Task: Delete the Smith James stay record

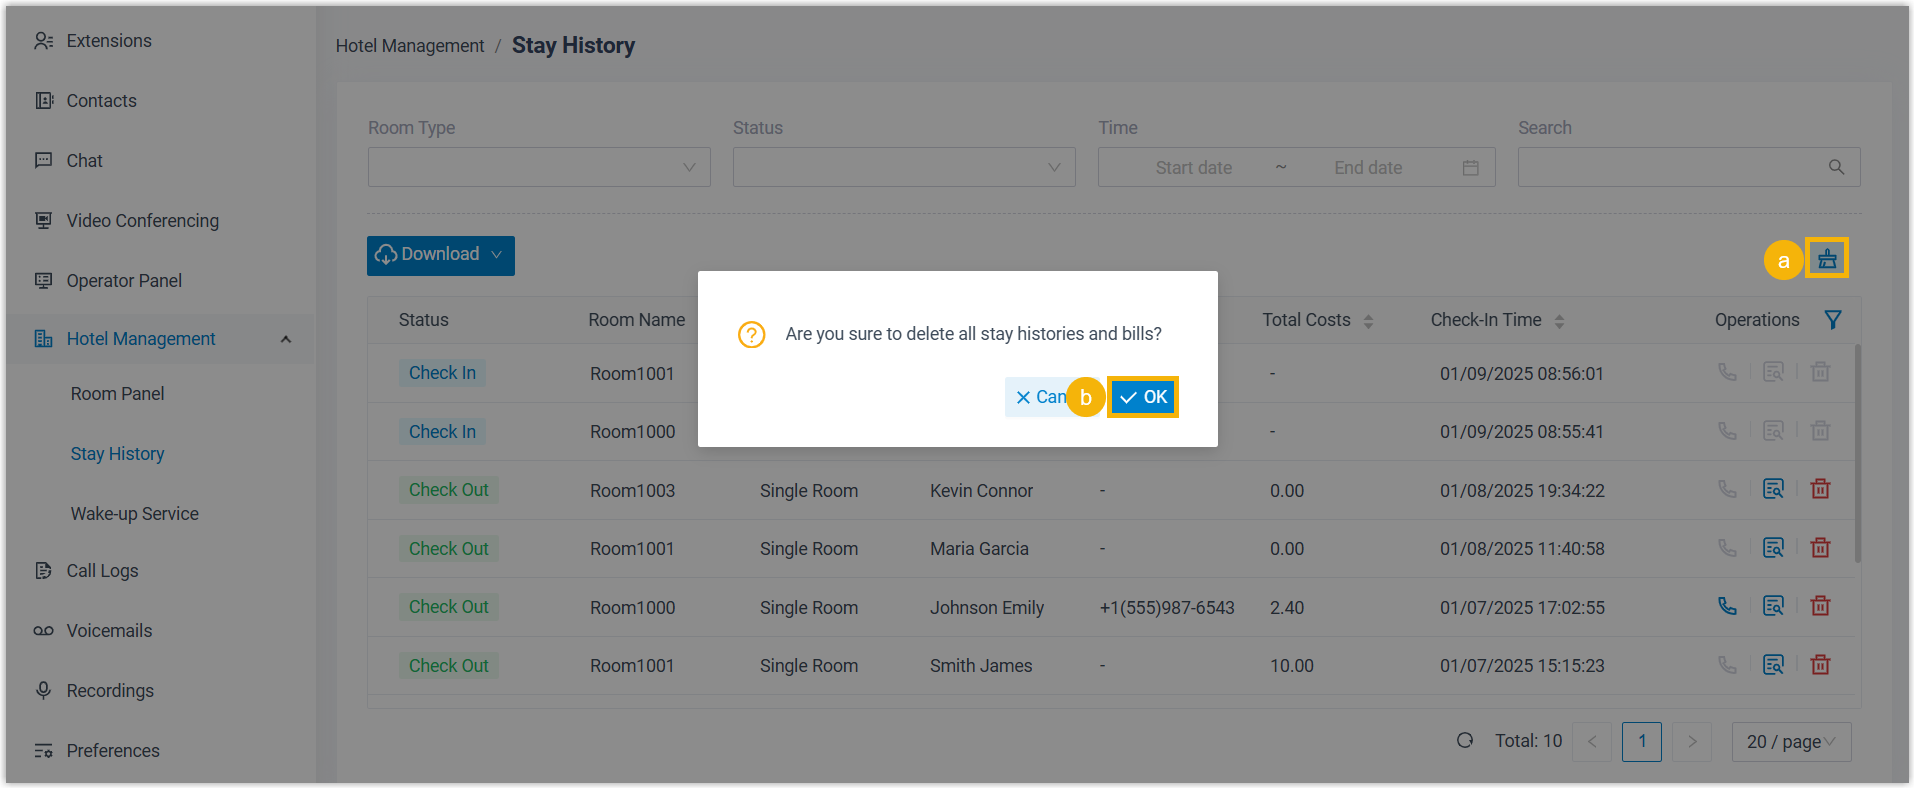Action: [1820, 665]
